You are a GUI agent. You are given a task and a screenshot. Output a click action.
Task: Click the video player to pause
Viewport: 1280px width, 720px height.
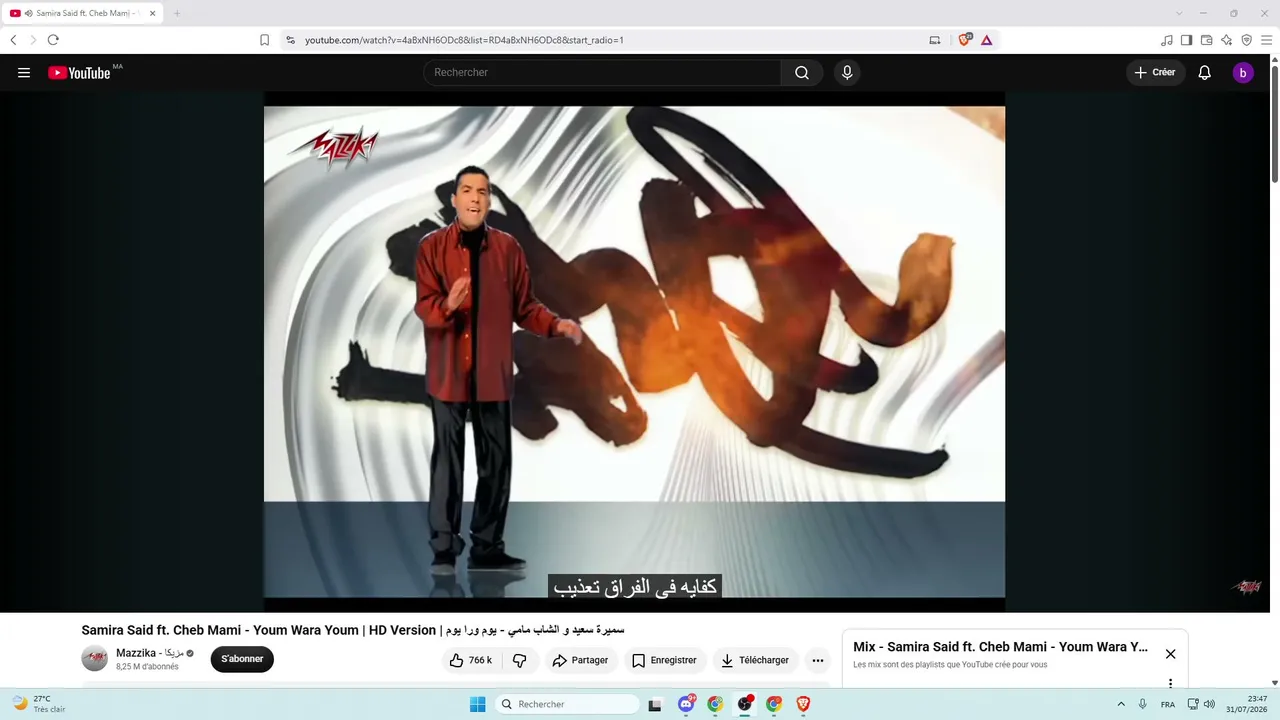(634, 350)
